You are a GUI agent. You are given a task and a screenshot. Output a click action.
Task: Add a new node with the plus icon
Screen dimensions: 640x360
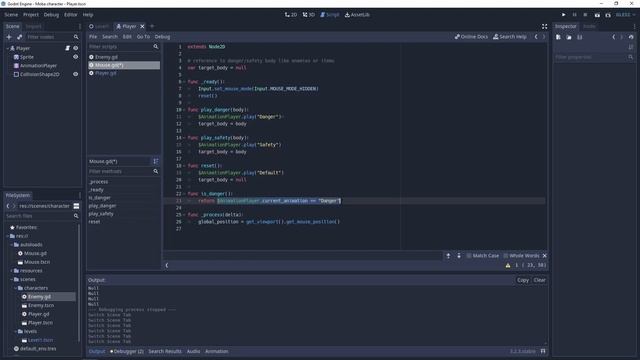pos(9,37)
